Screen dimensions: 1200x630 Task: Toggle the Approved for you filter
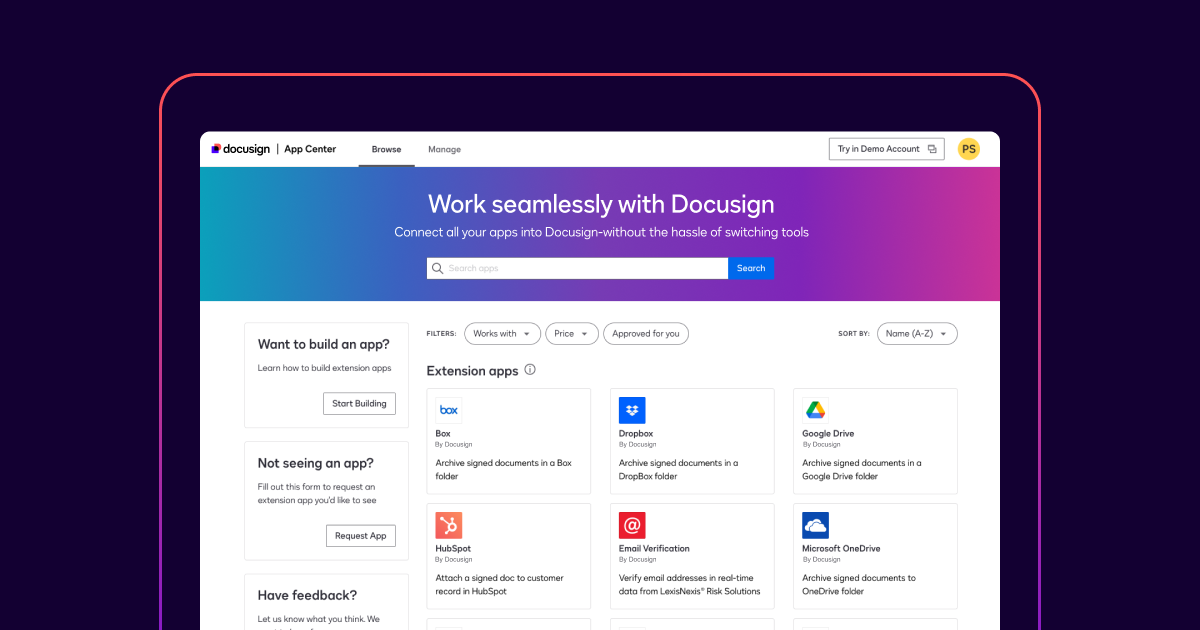[x=646, y=333]
